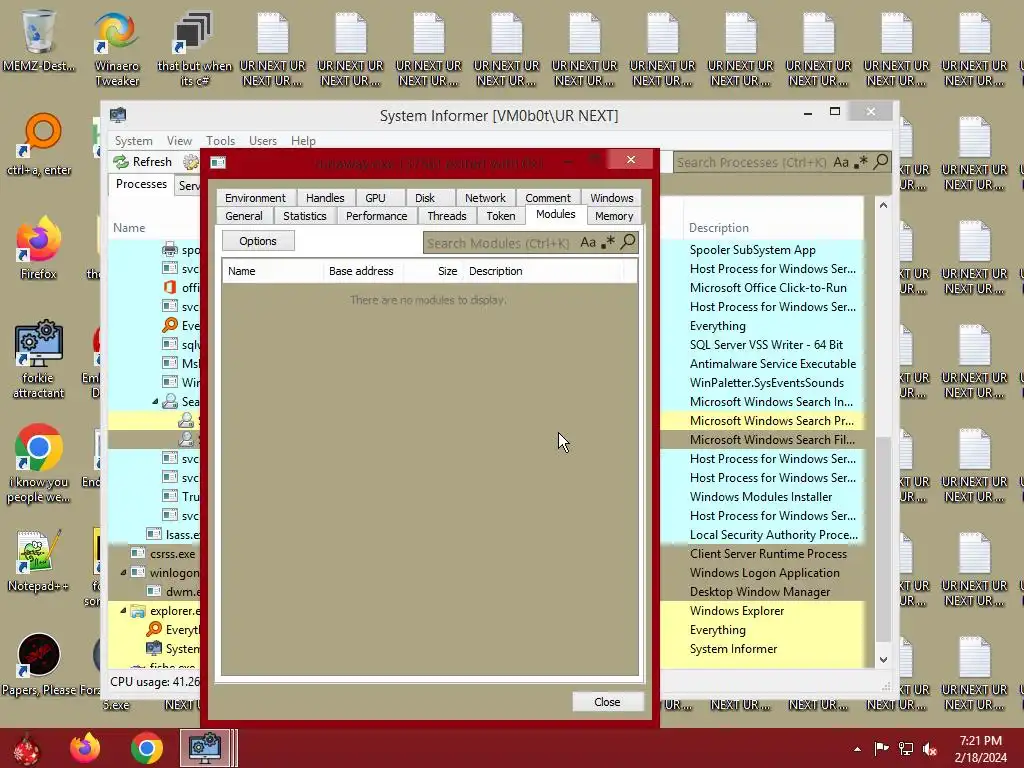Click the muted volume icon in system tray
Screen dimensions: 1024x768
929,749
